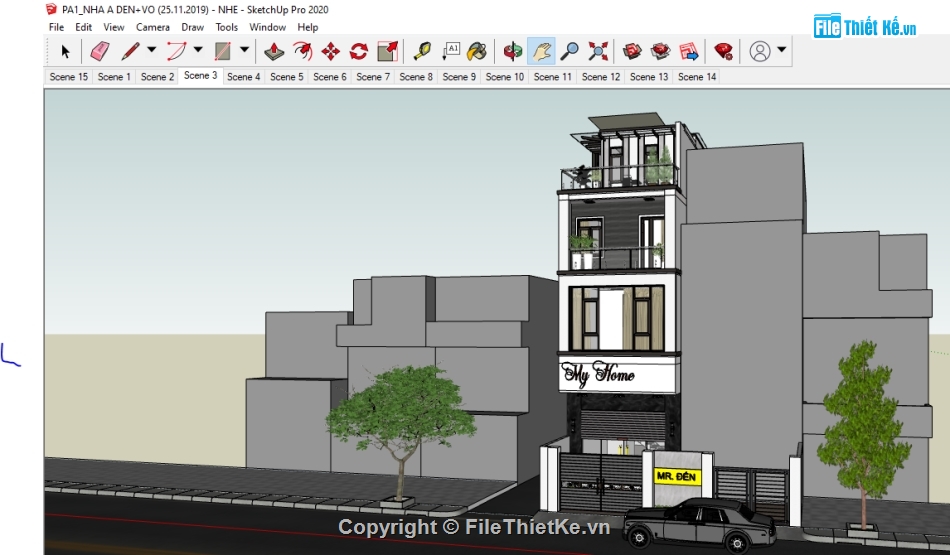This screenshot has height=555, width=950.
Task: Choose the Offset tool
Action: [302, 52]
